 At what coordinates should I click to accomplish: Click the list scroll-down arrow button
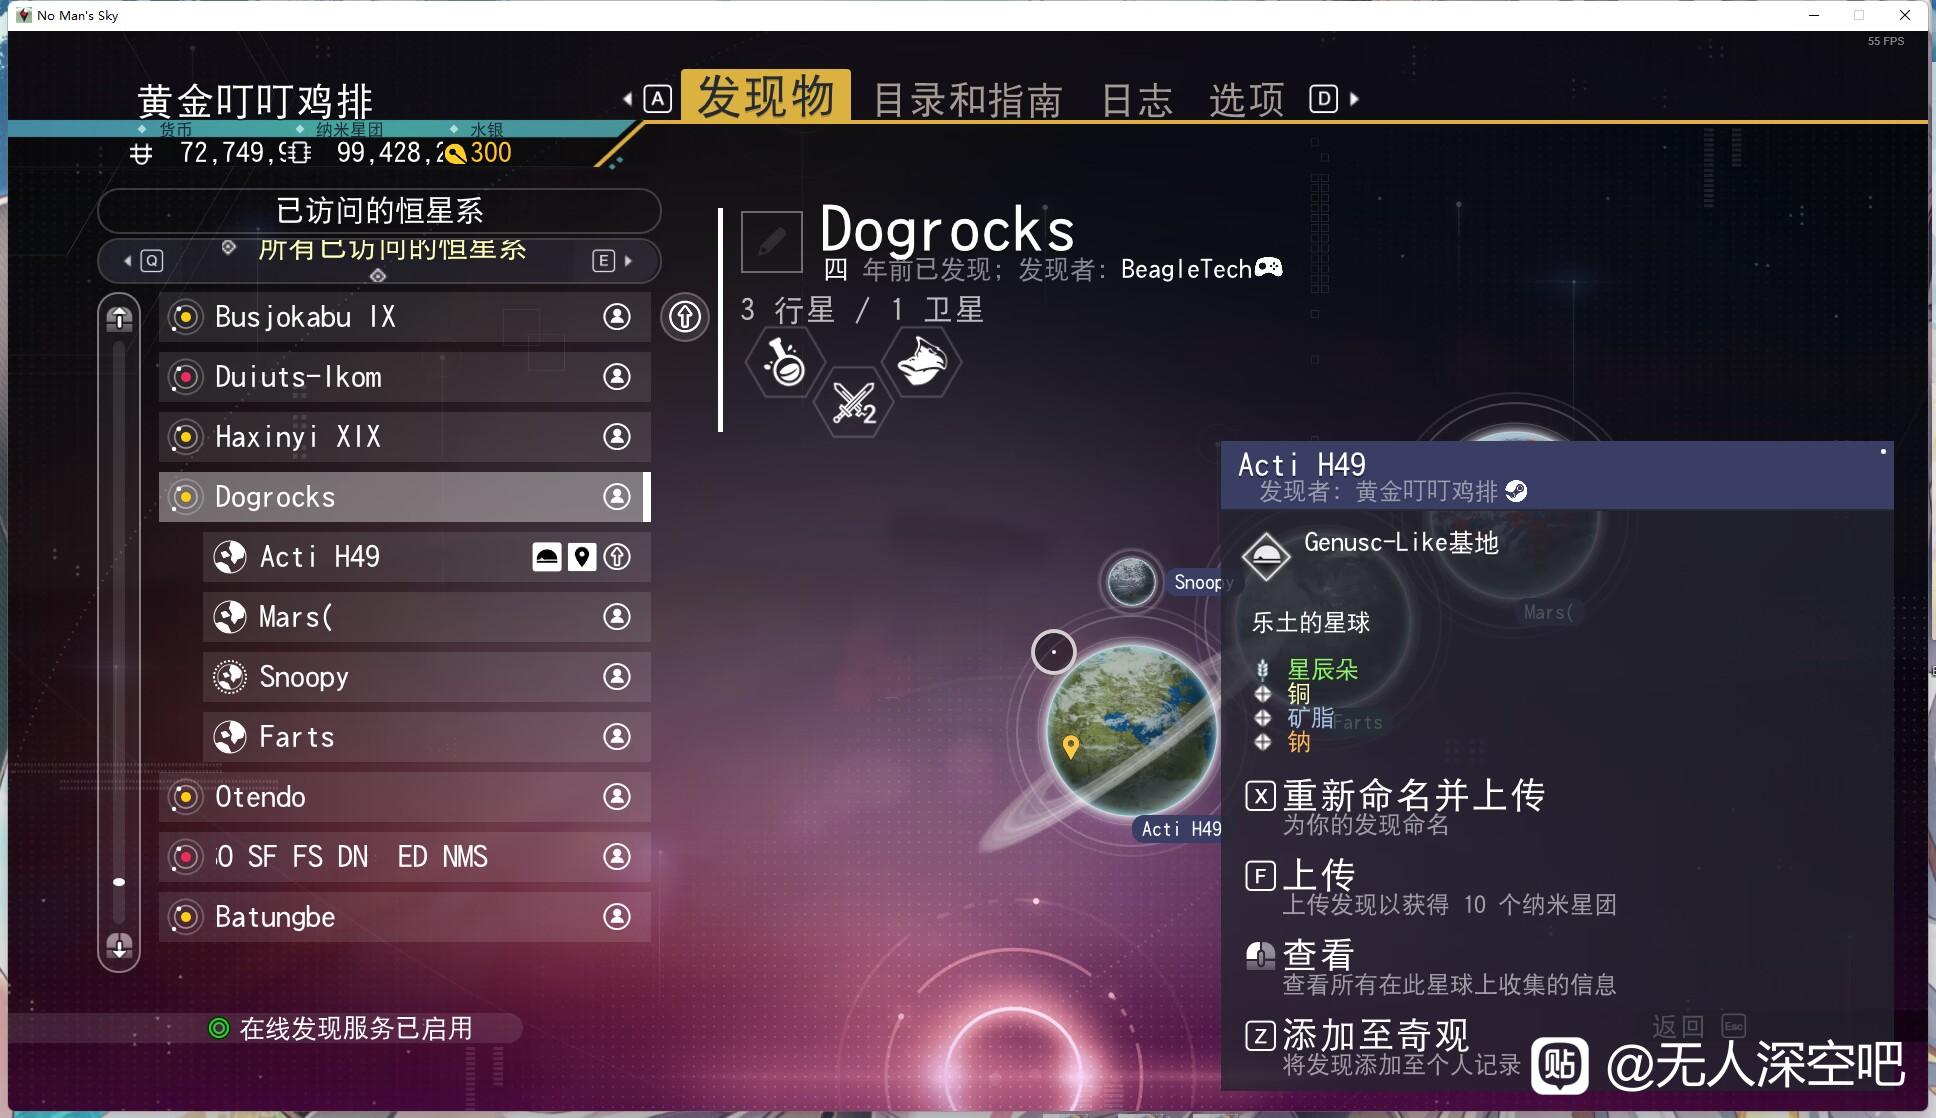[119, 946]
